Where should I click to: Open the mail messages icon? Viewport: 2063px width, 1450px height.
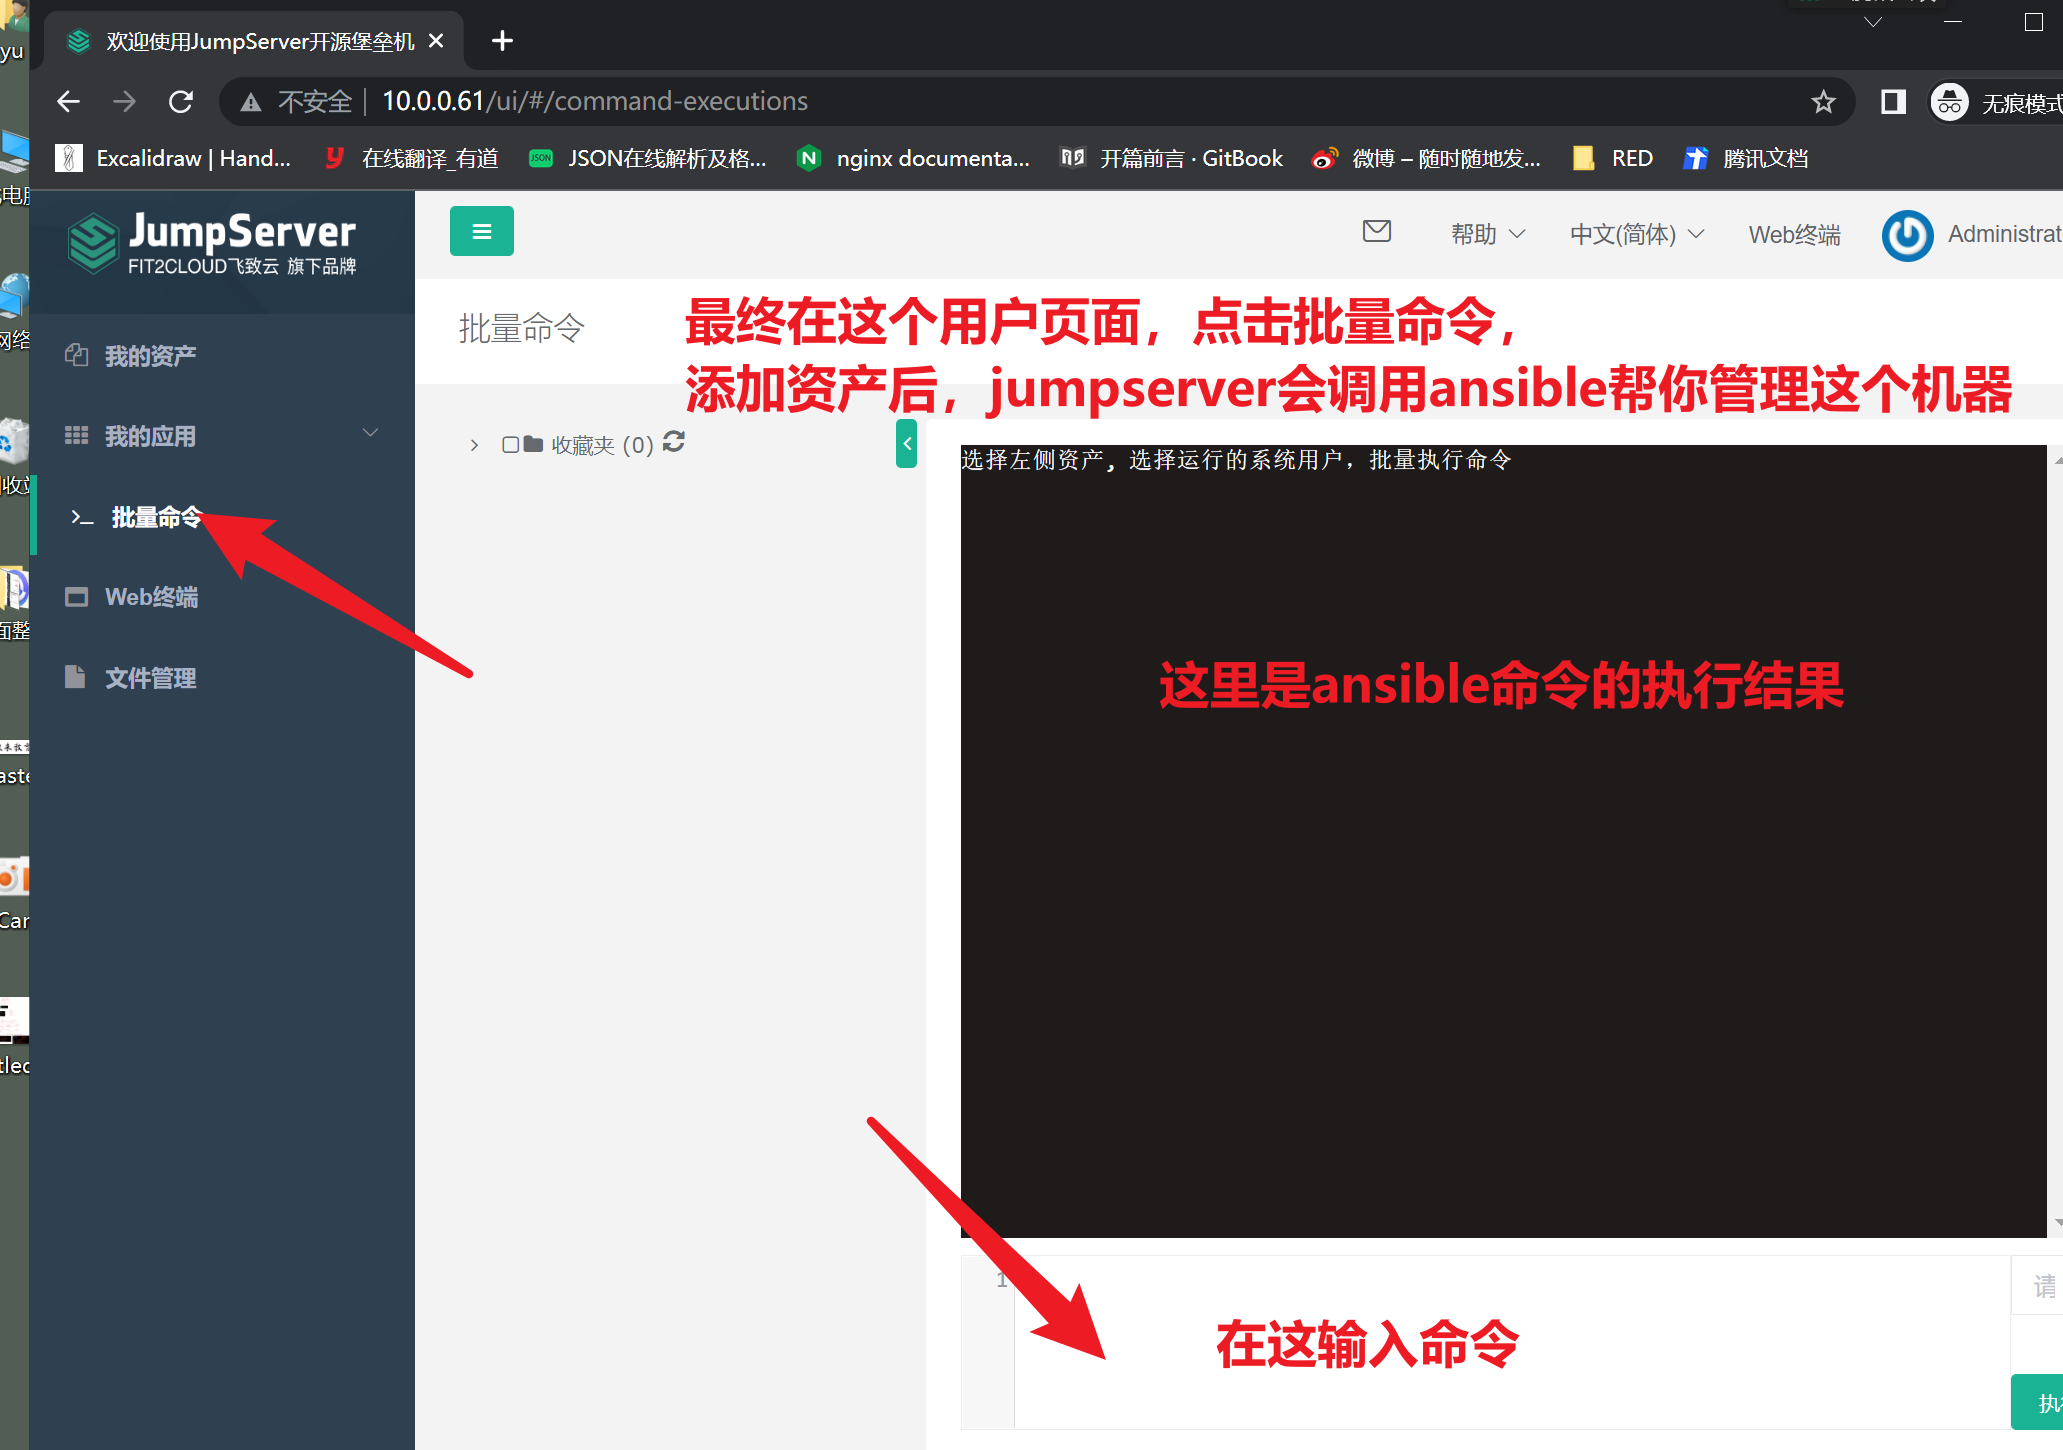1377,231
